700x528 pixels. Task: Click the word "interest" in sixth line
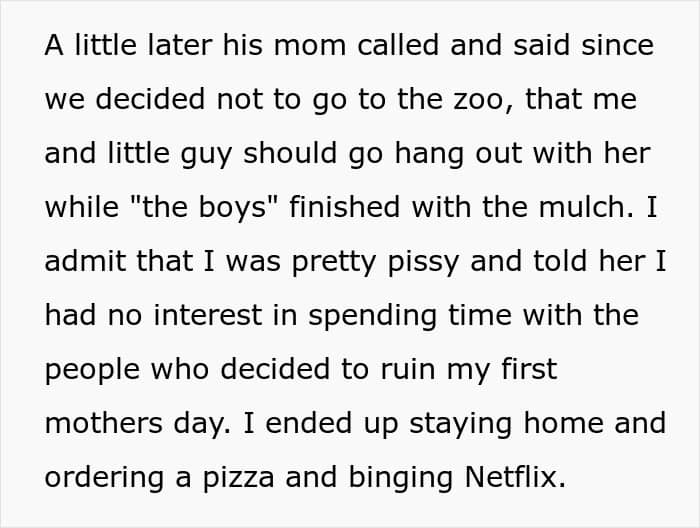coord(208,315)
